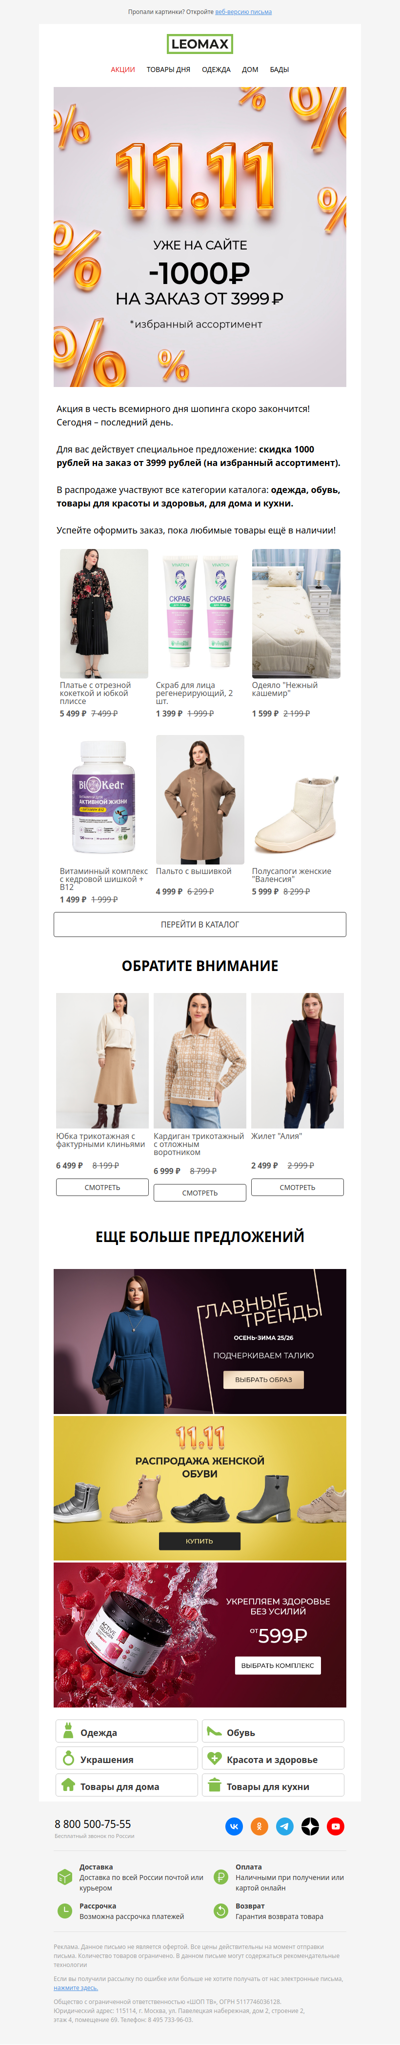Open the red YouTube icon
Viewport: 400px width, 2045px height.
pos(336,1826)
